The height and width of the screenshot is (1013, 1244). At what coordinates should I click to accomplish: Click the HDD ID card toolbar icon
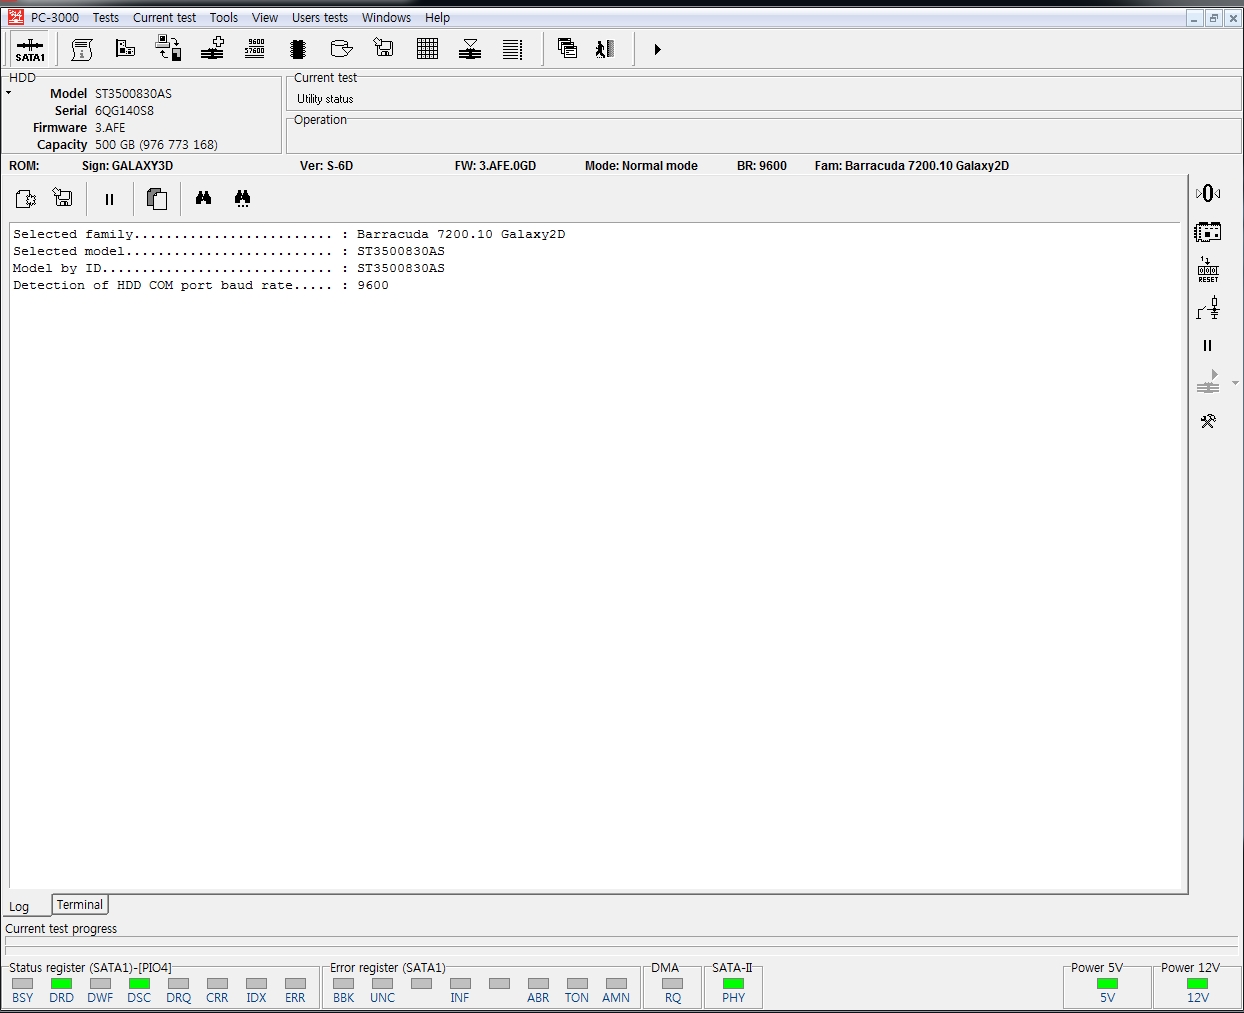coord(125,48)
